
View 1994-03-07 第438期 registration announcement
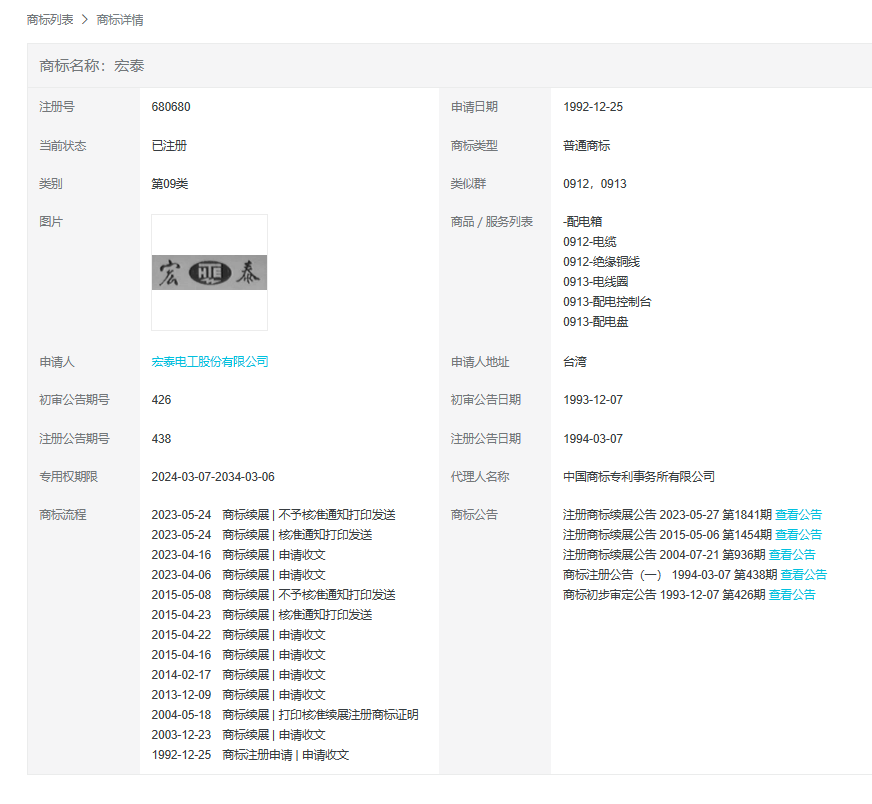pos(804,575)
